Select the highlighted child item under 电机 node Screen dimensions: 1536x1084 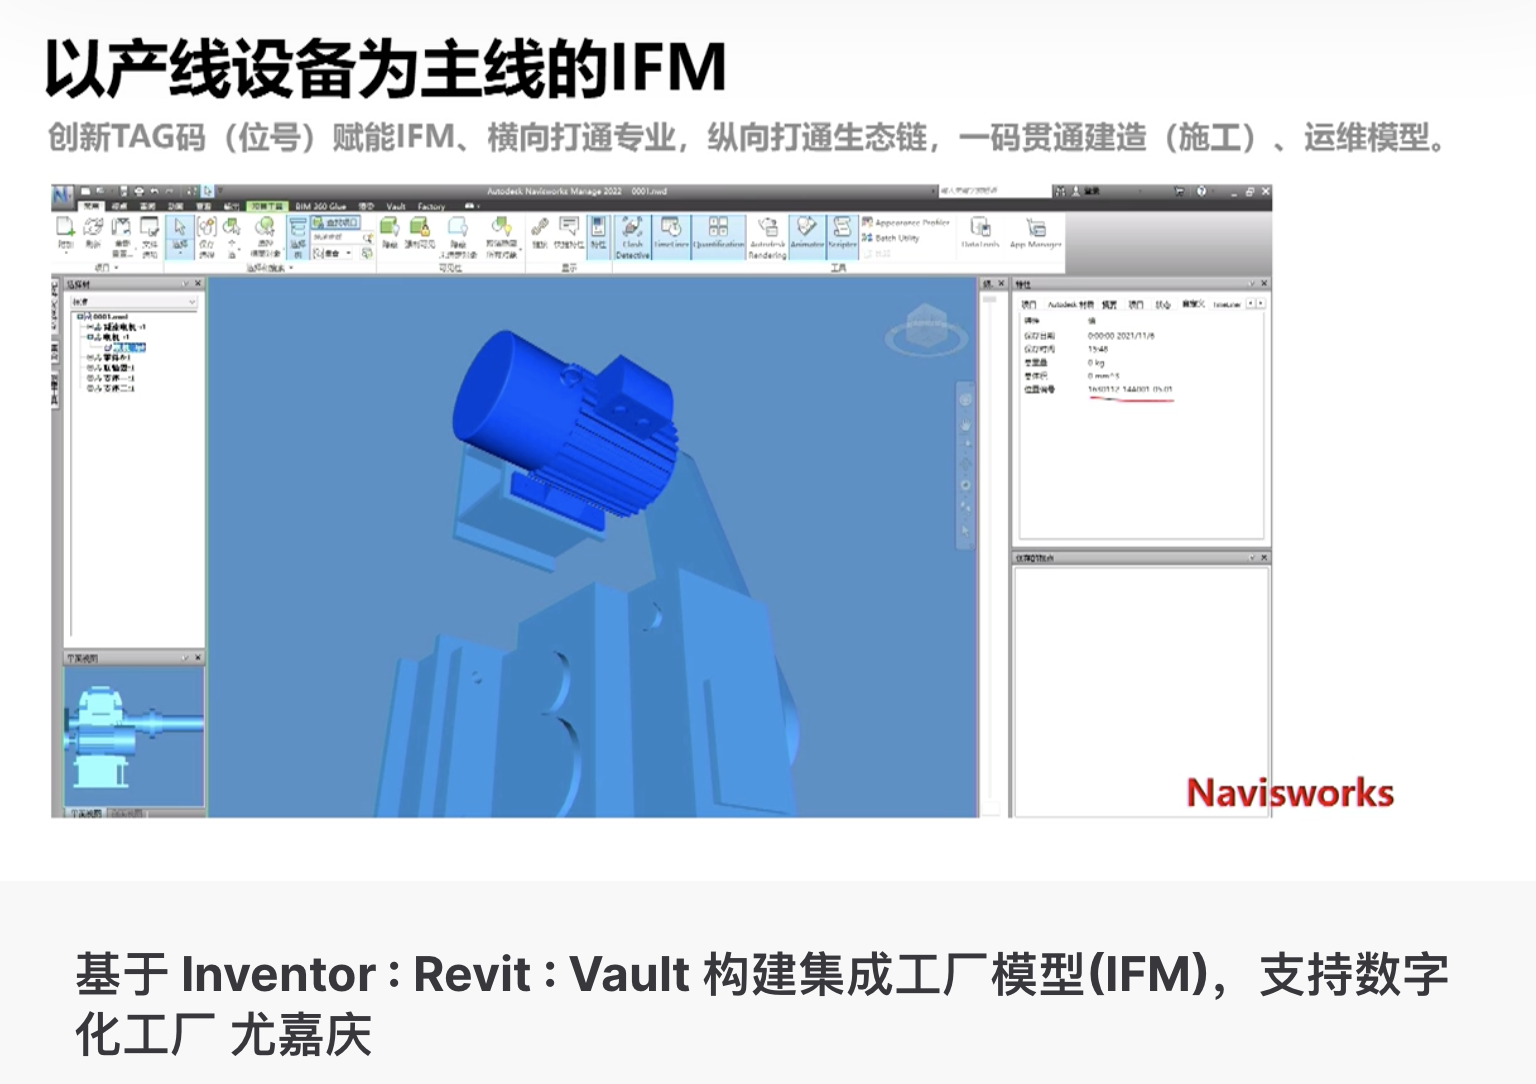pyautogui.click(x=127, y=347)
